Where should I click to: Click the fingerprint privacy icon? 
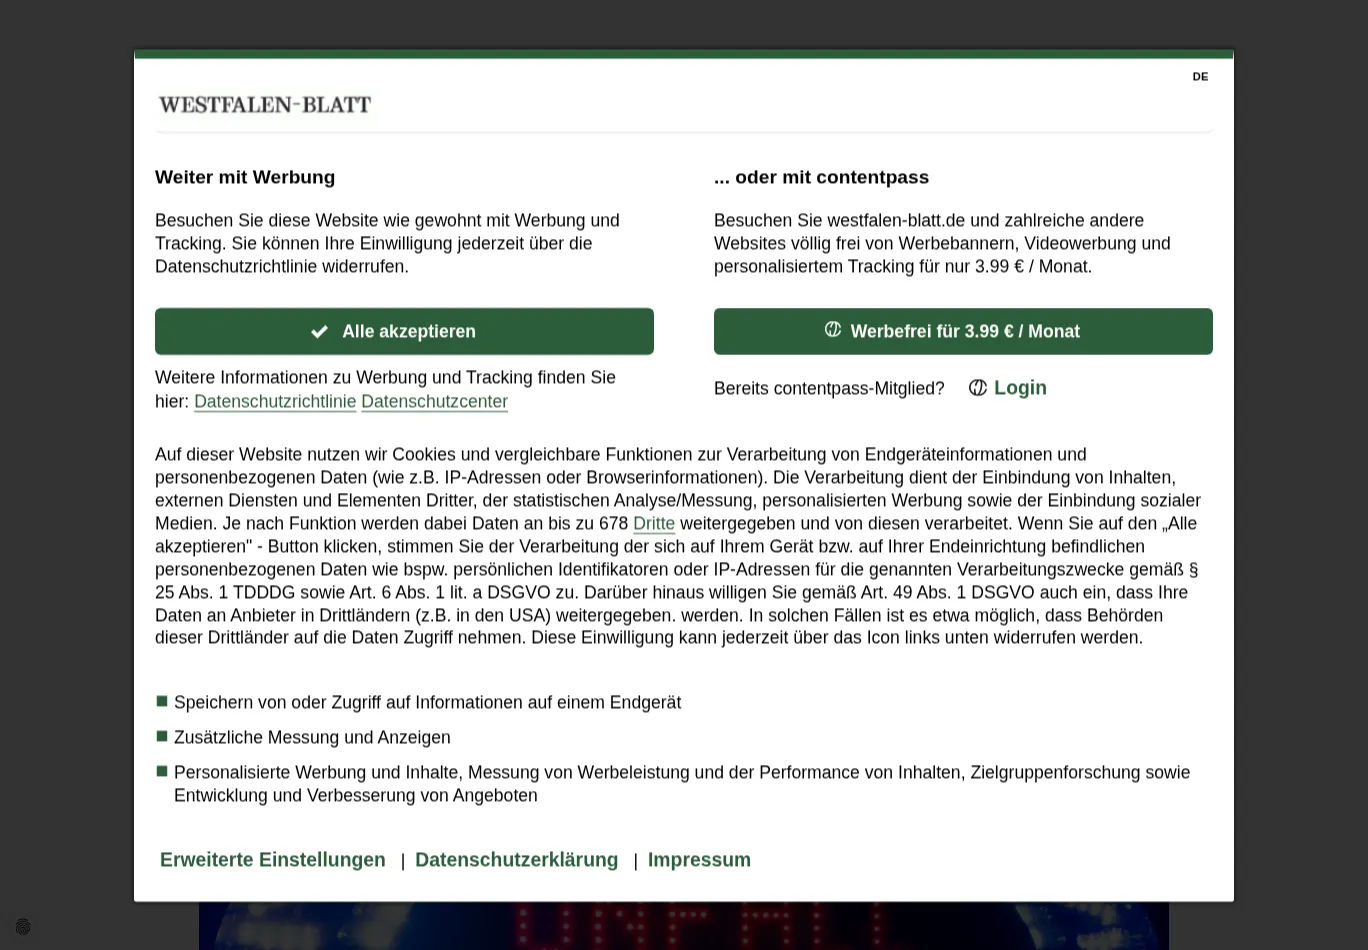point(23,928)
